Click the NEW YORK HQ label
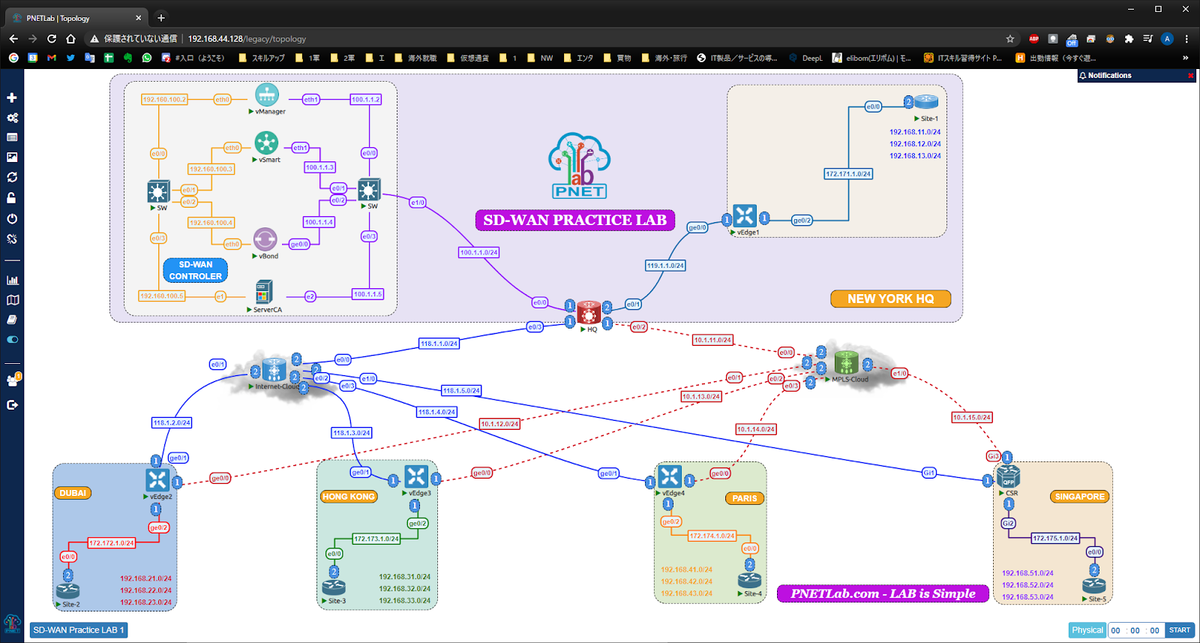This screenshot has width=1200, height=643. (x=890, y=298)
